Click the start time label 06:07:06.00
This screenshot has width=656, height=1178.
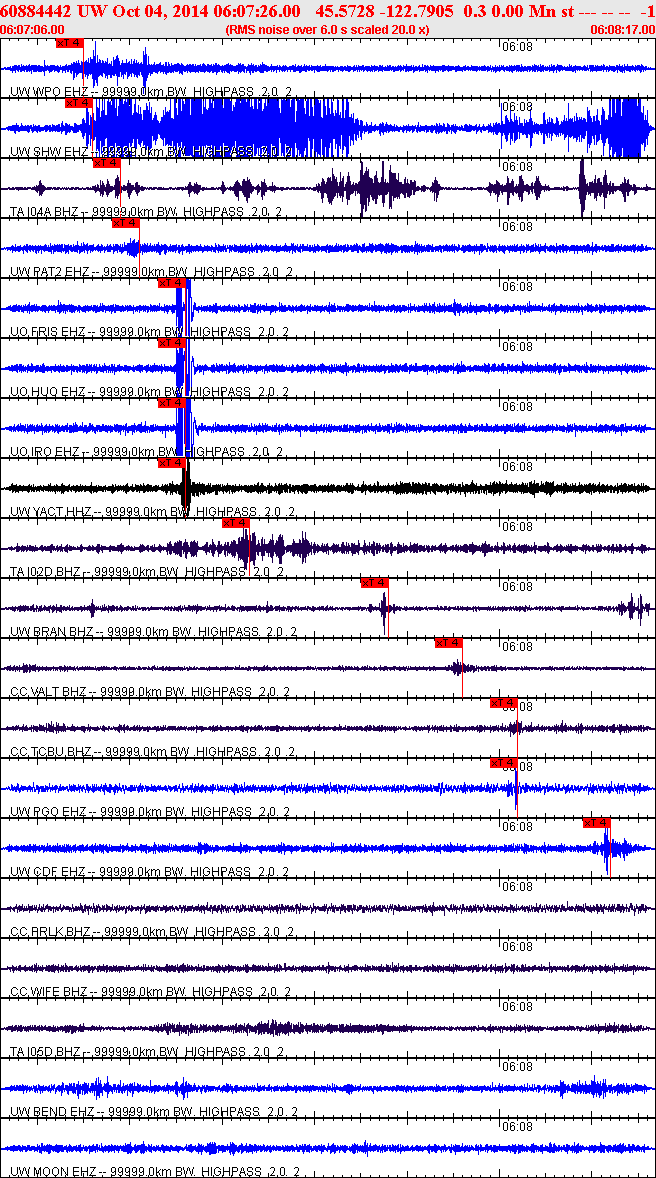tap(32, 29)
